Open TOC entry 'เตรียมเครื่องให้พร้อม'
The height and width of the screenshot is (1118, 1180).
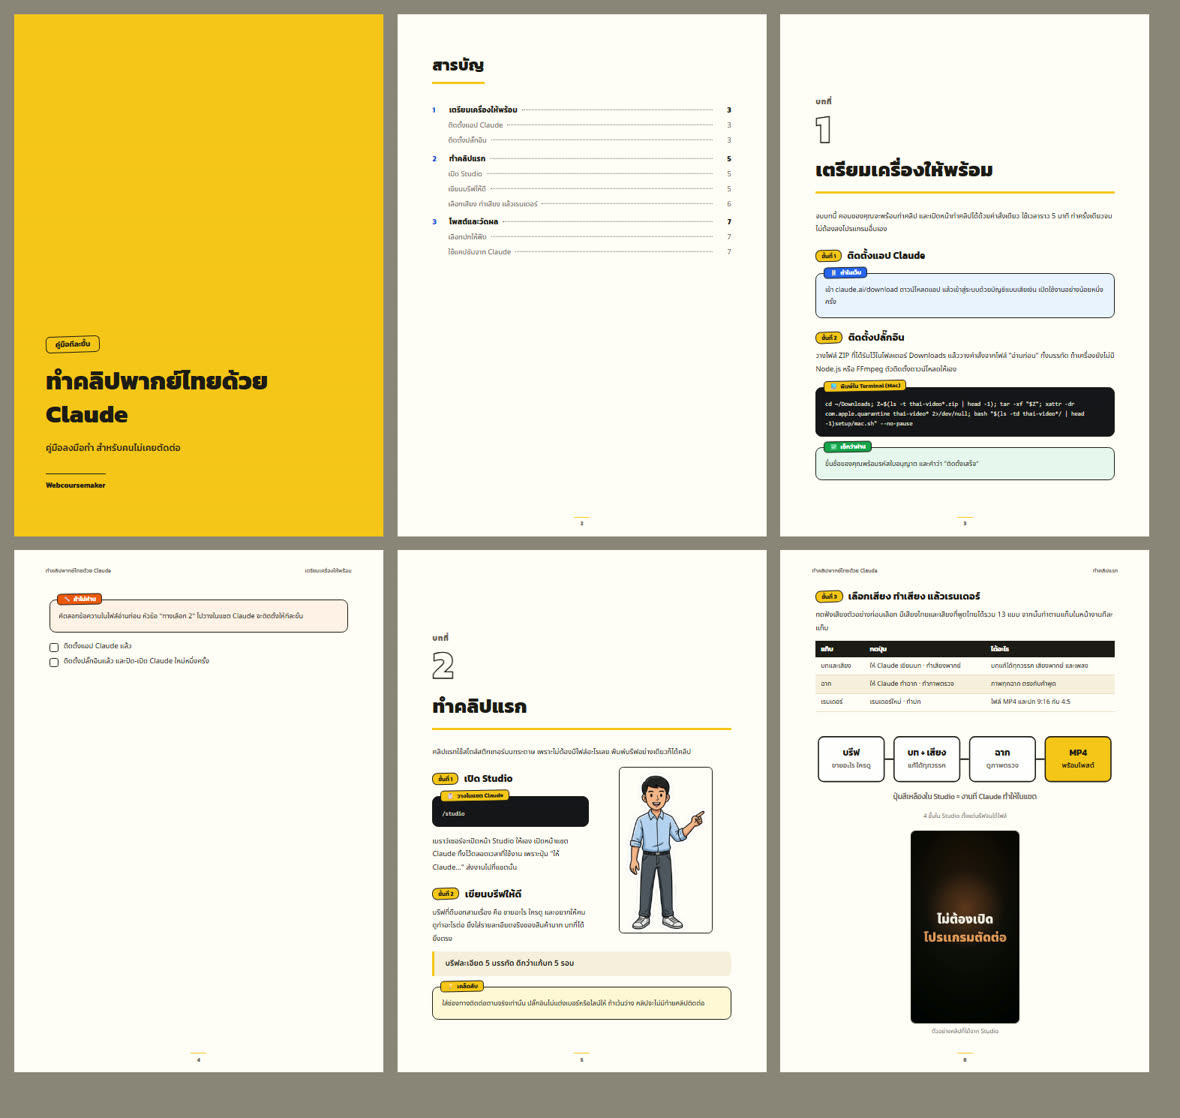click(x=581, y=110)
